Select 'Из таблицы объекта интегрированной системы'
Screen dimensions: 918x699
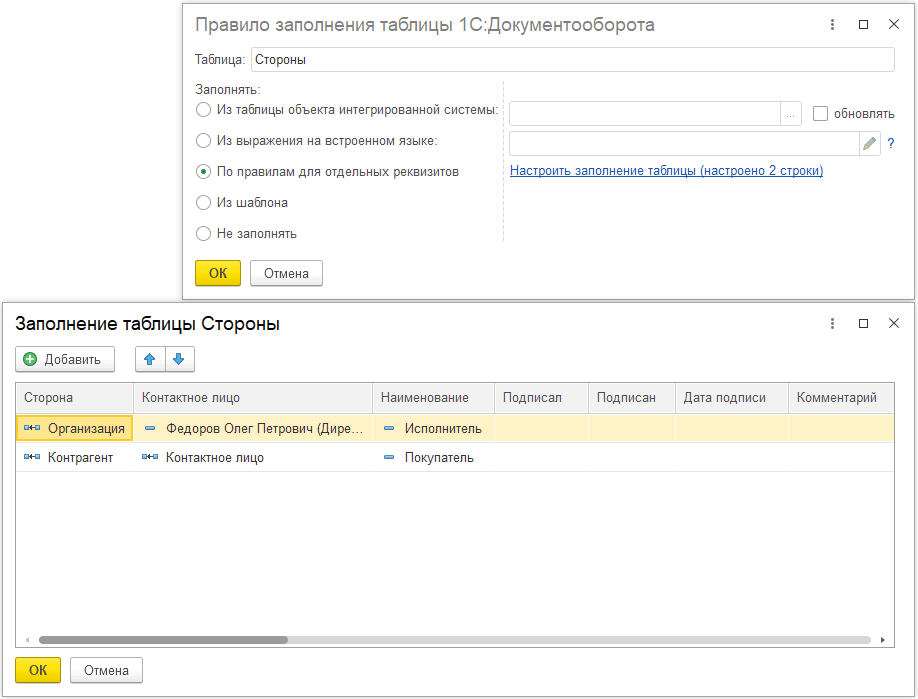tap(204, 110)
